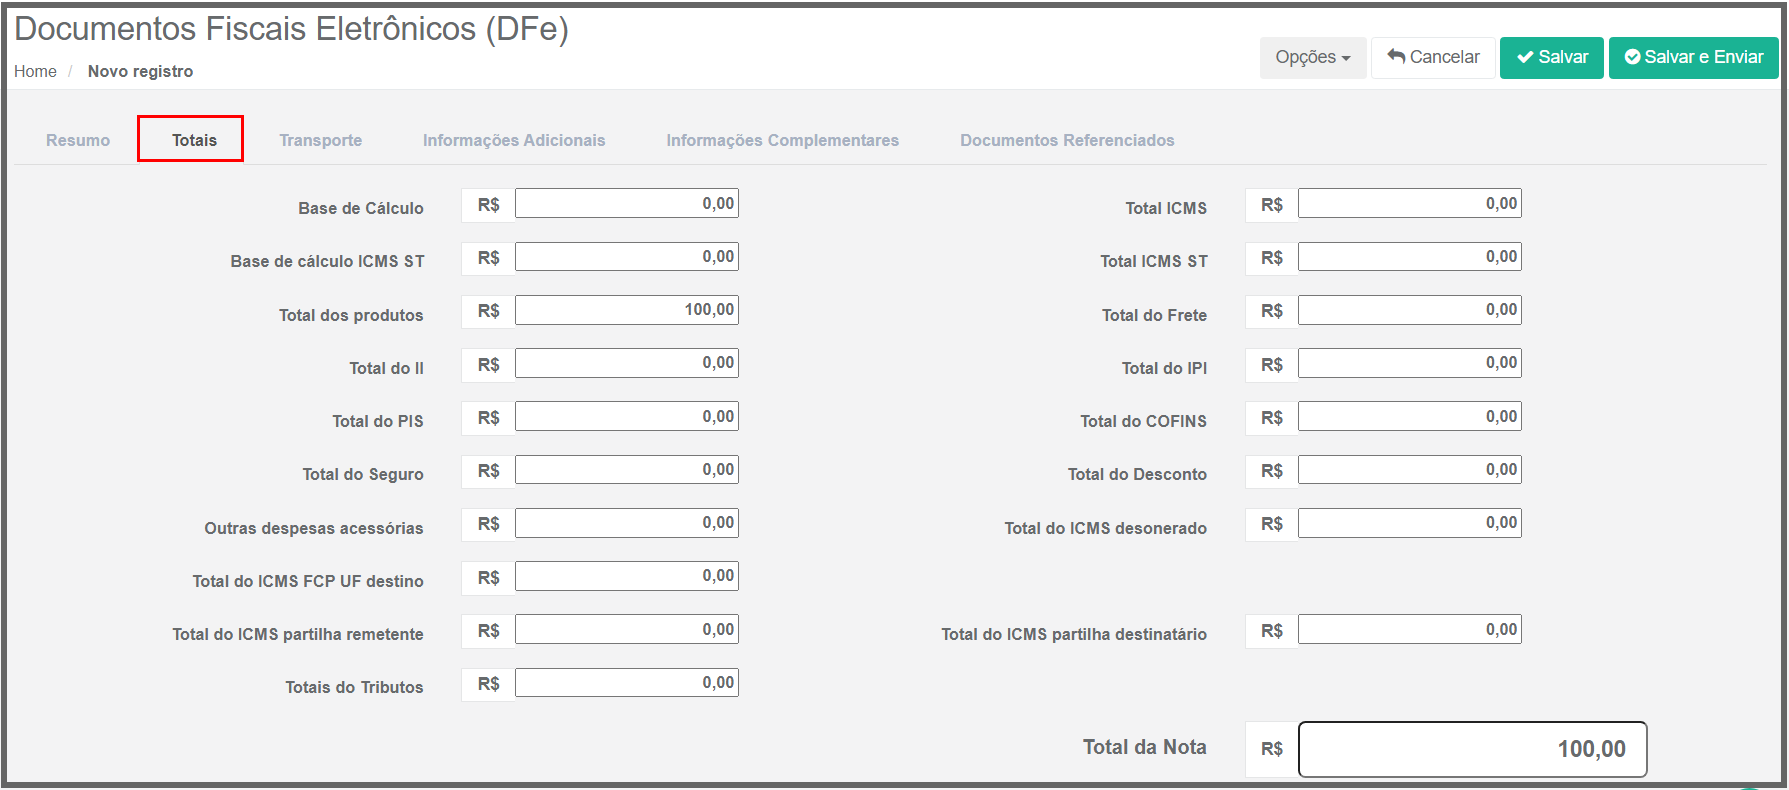Navigate to Home breadcrumb link
Viewport: 1789px width, 790px height.
(35, 71)
